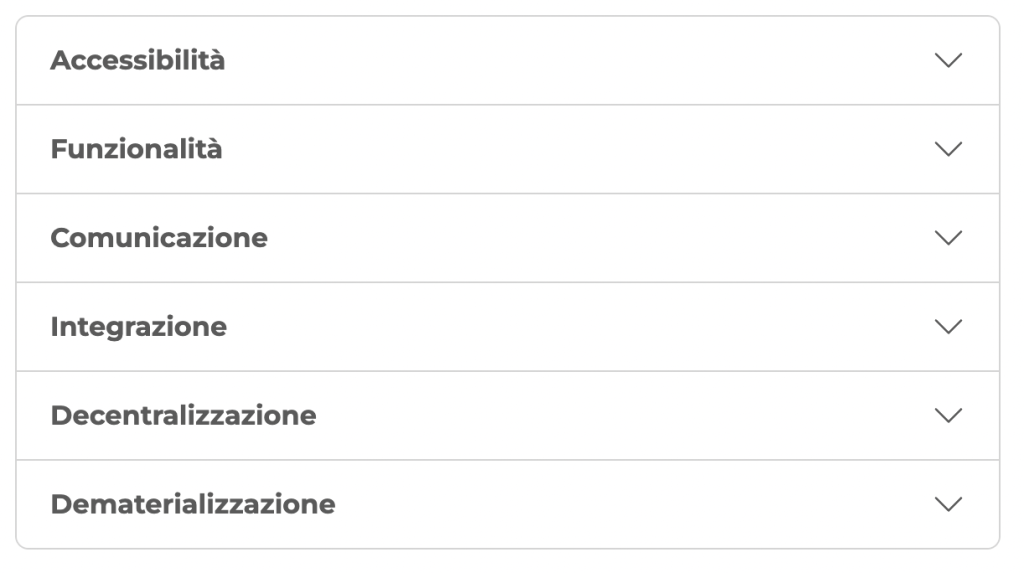
Task: Select the Dematerializzazione heading text
Action: pos(193,505)
